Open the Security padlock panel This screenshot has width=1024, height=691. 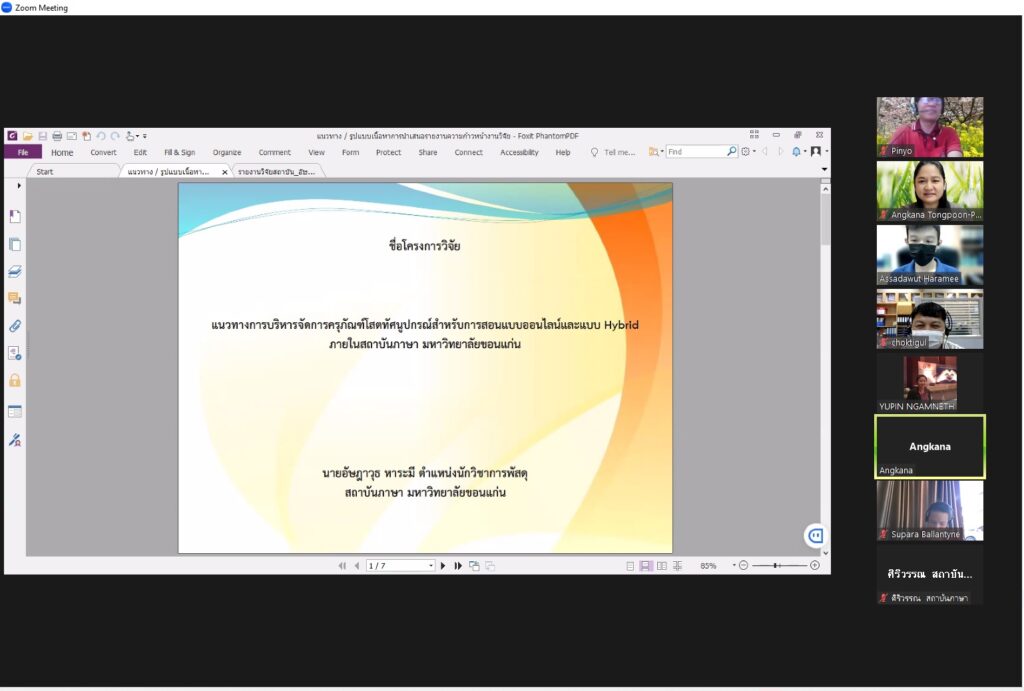click(x=15, y=380)
